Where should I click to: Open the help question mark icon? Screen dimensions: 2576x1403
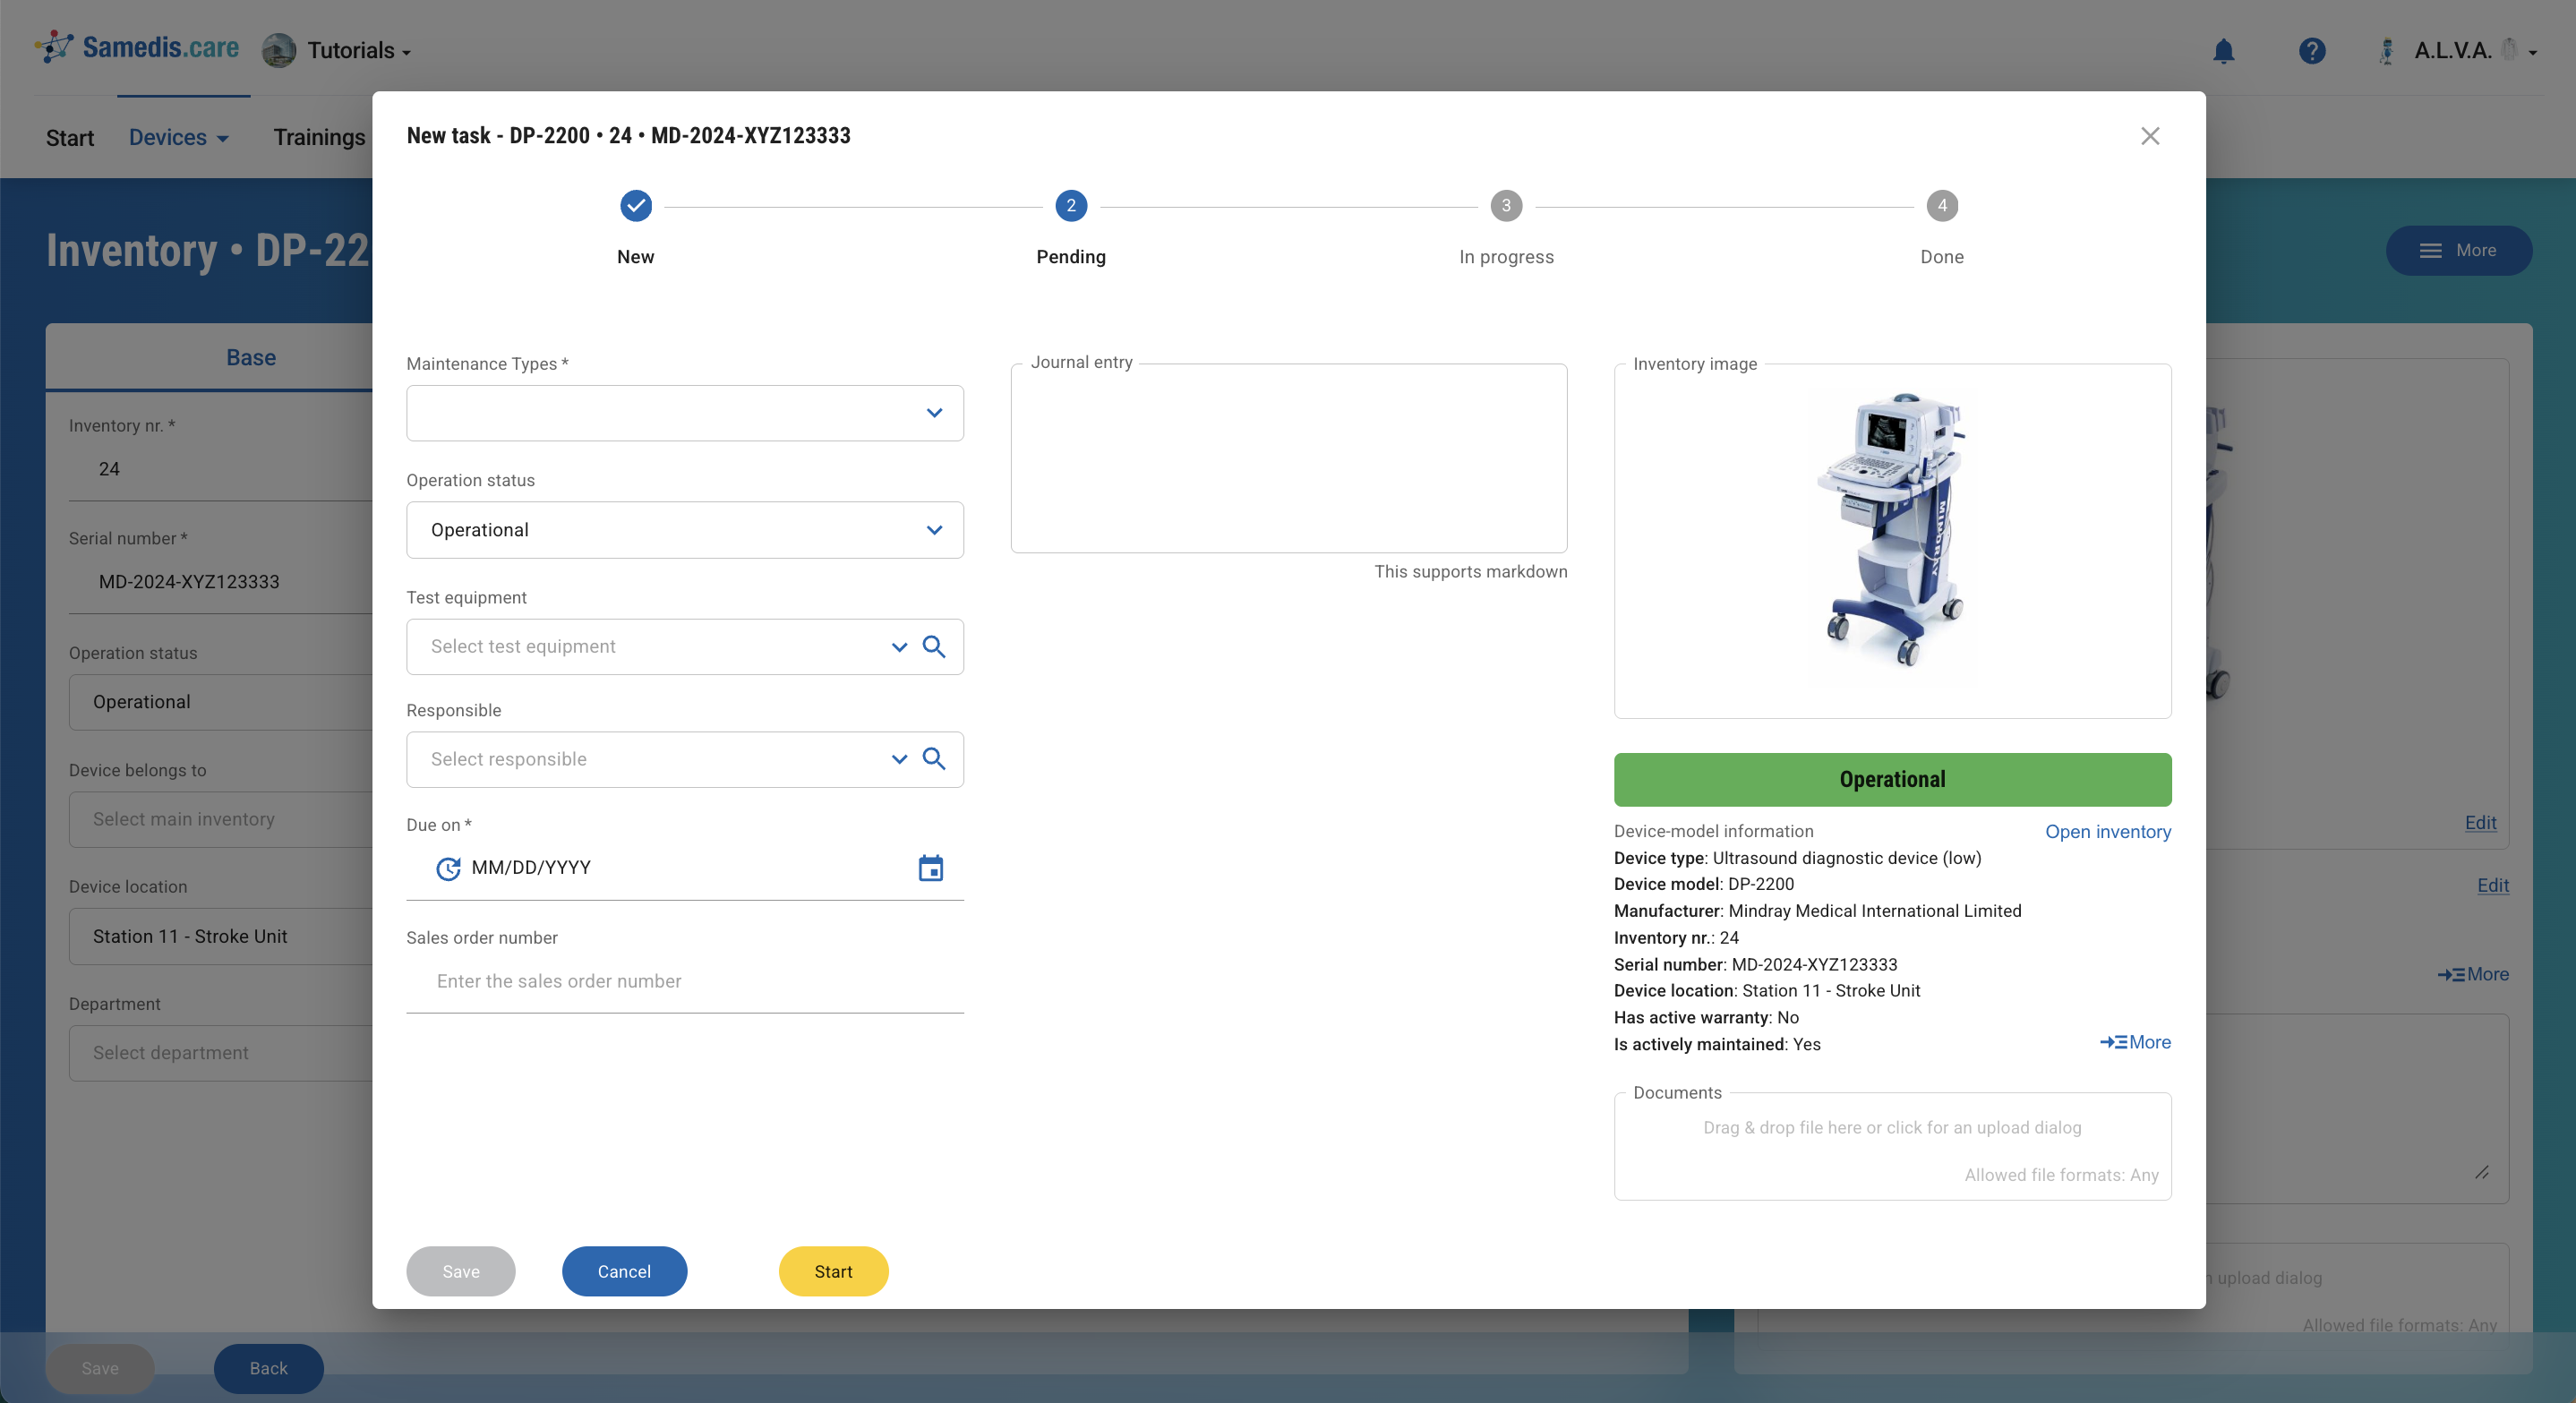point(2311,51)
